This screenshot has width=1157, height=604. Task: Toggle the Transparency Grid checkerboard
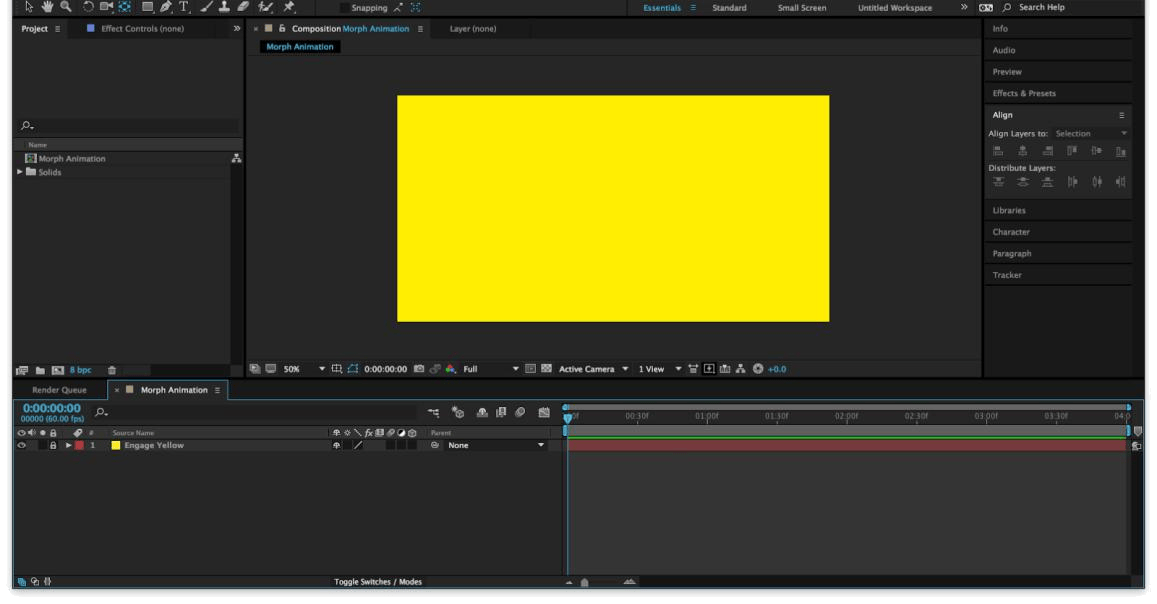[x=546, y=369]
